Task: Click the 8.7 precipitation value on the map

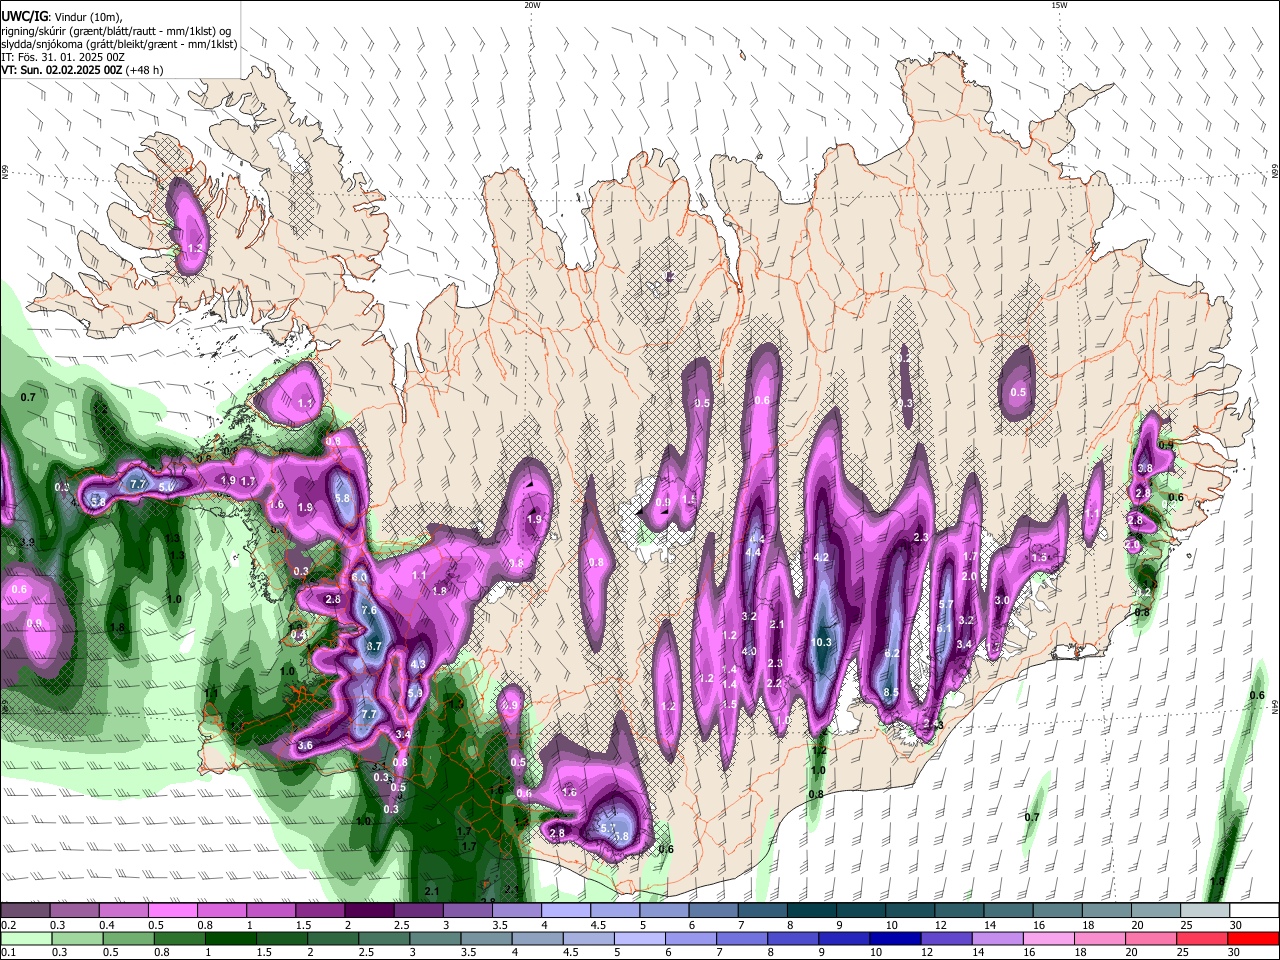Action: 375,647
